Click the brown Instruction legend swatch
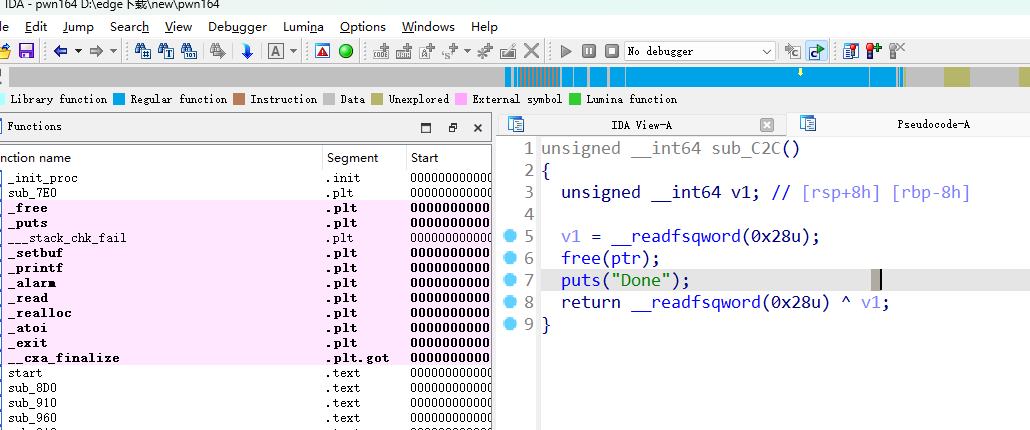This screenshot has height=430, width=1030. click(238, 99)
